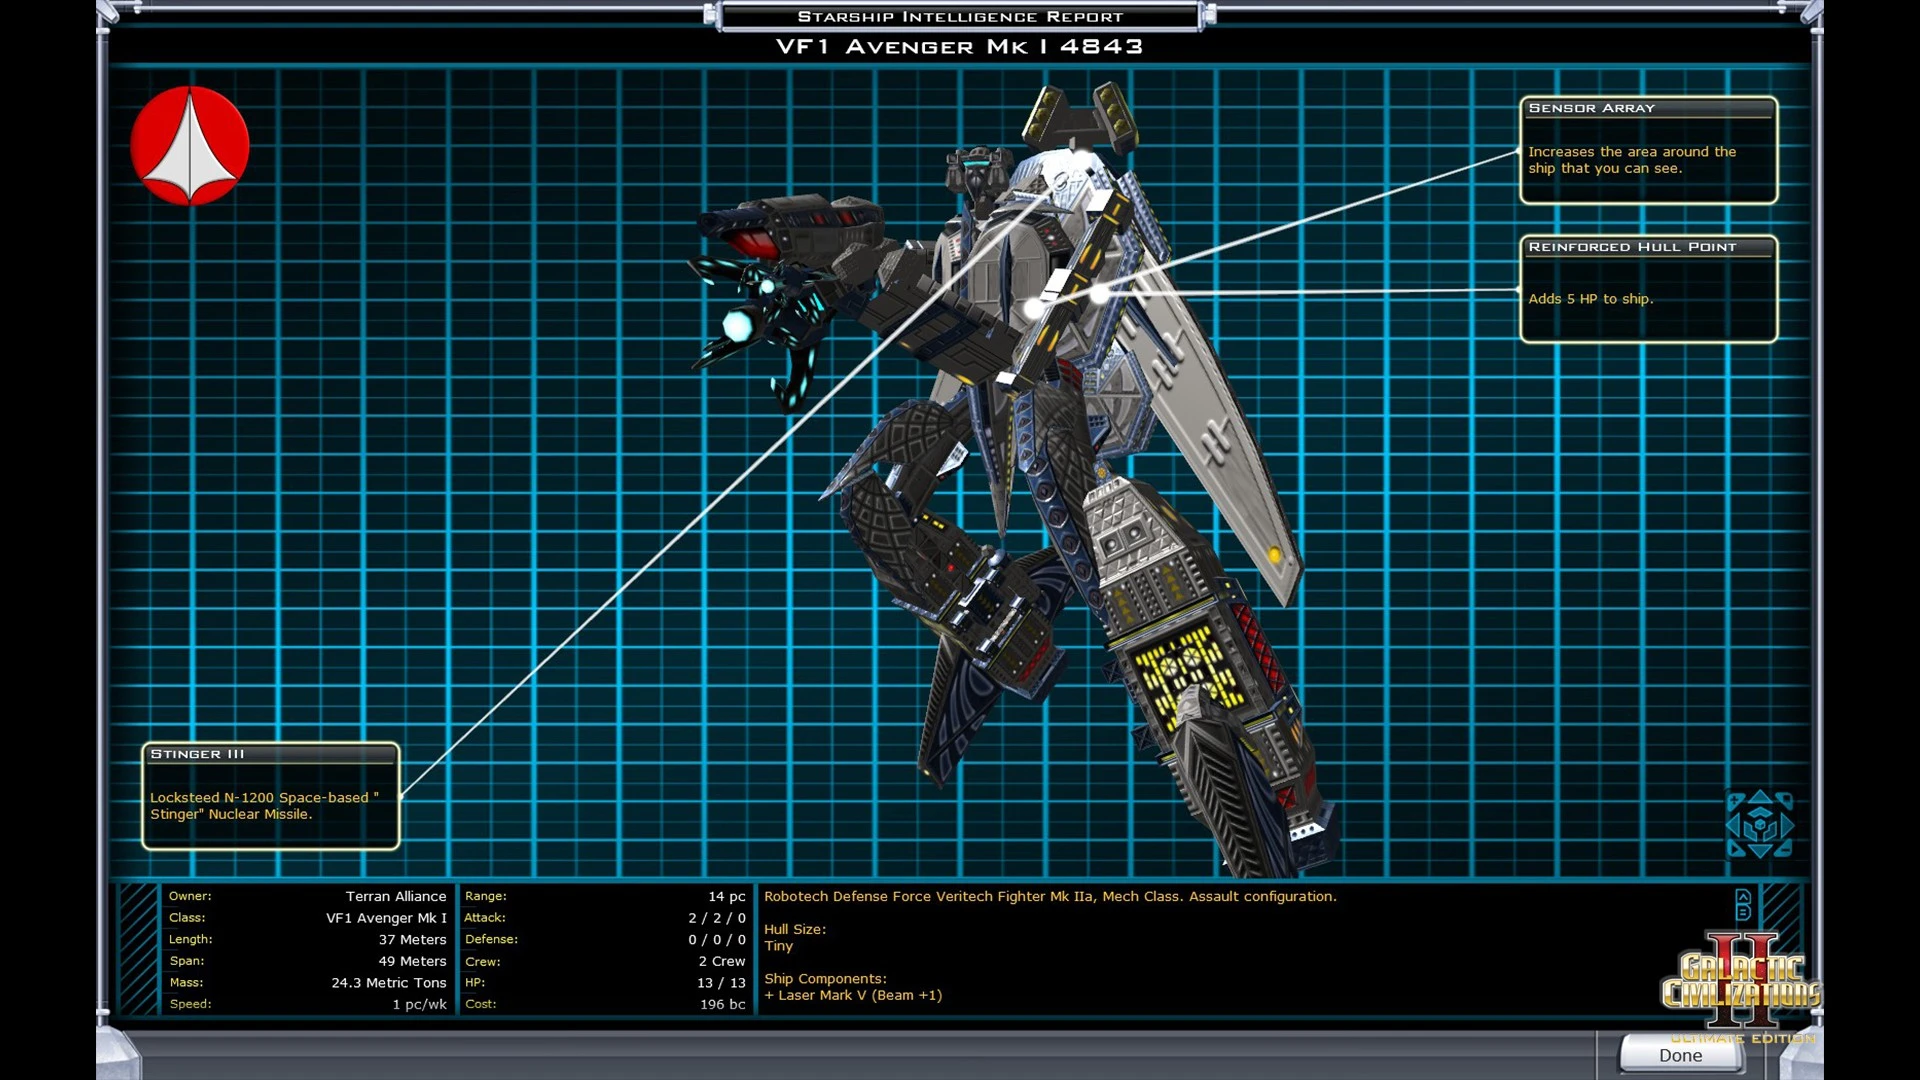Select the Reinforced Hull Point component box

pos(1648,289)
